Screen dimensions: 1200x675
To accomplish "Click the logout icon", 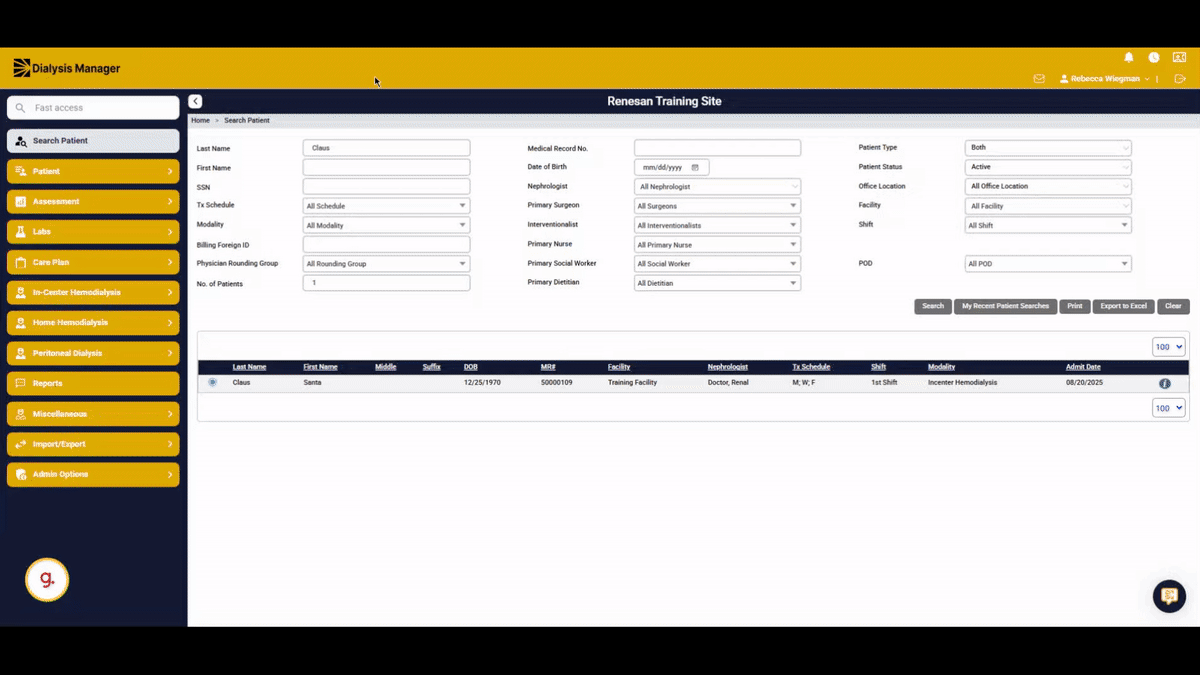I will pos(1180,79).
